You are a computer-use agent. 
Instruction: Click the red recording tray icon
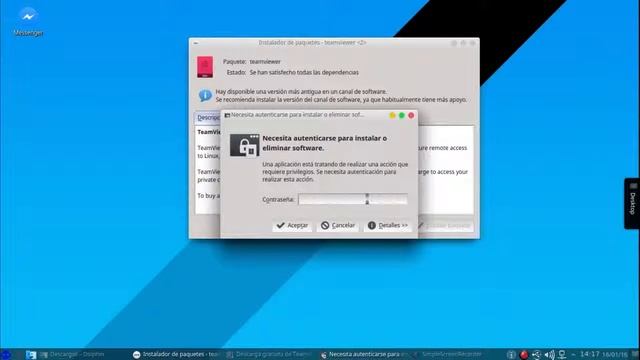(524, 355)
